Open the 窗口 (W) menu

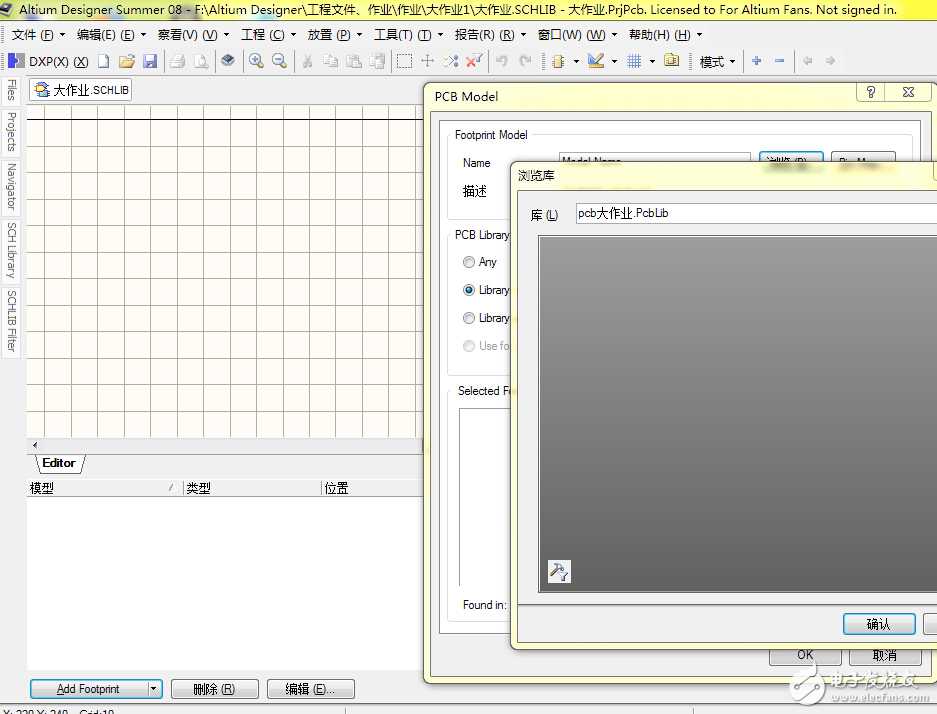(577, 35)
